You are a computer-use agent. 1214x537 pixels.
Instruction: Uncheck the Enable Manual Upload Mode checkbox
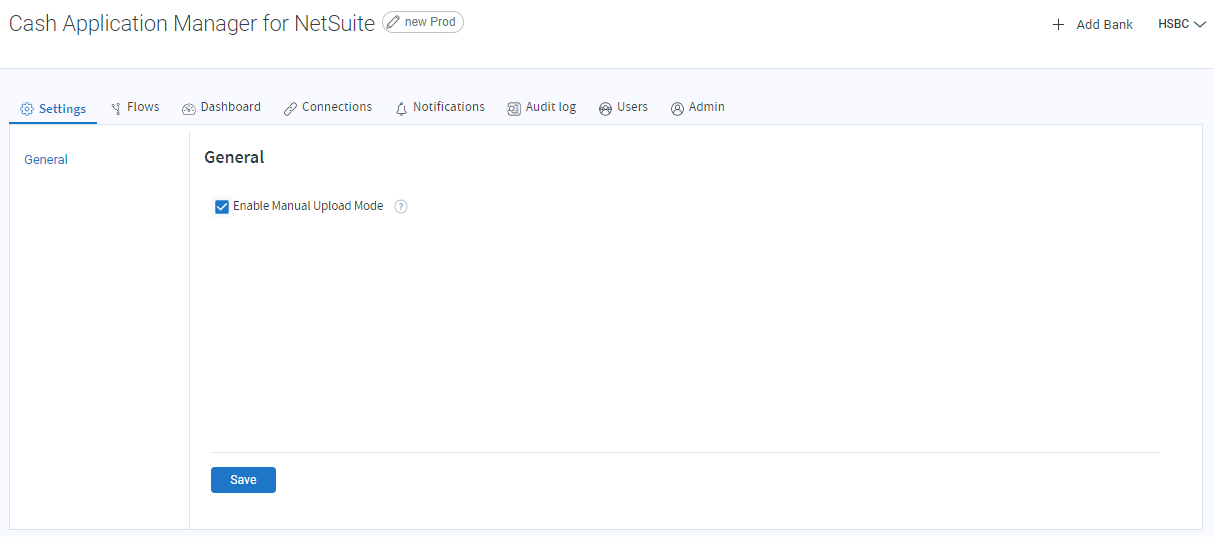click(x=222, y=207)
